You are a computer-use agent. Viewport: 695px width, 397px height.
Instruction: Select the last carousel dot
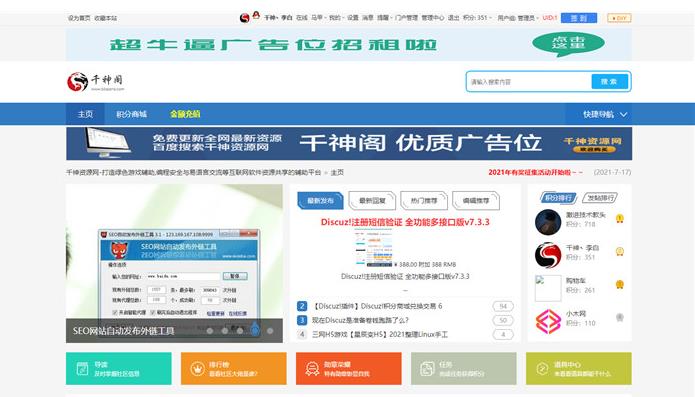(x=270, y=331)
